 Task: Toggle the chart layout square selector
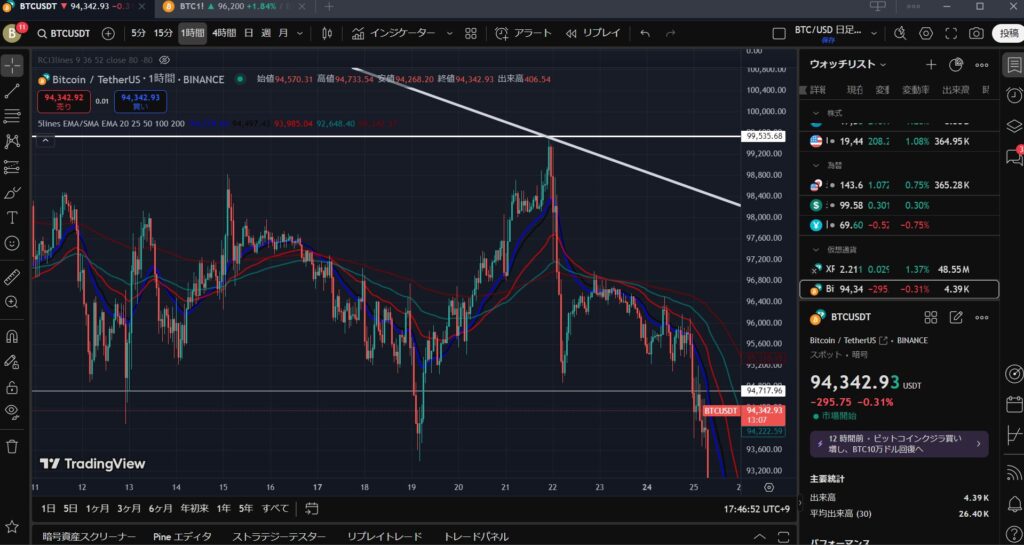[x=778, y=33]
